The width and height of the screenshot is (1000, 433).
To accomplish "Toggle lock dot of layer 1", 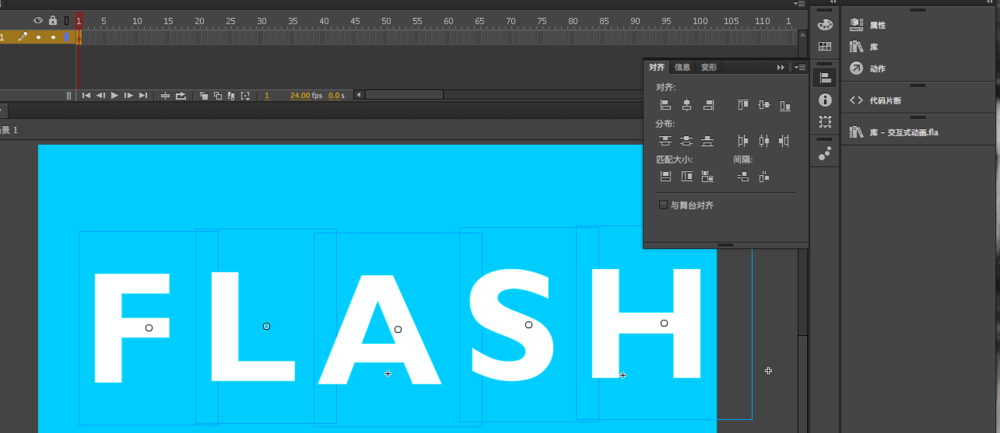I will [x=53, y=38].
